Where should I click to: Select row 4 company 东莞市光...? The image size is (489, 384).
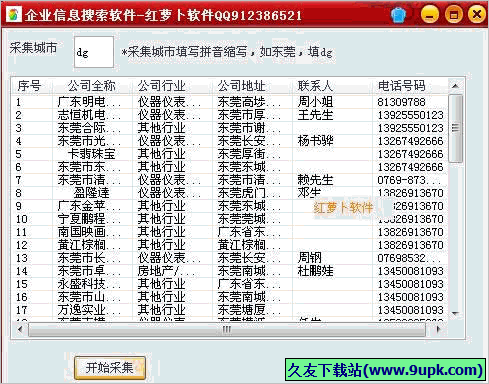coord(89,141)
